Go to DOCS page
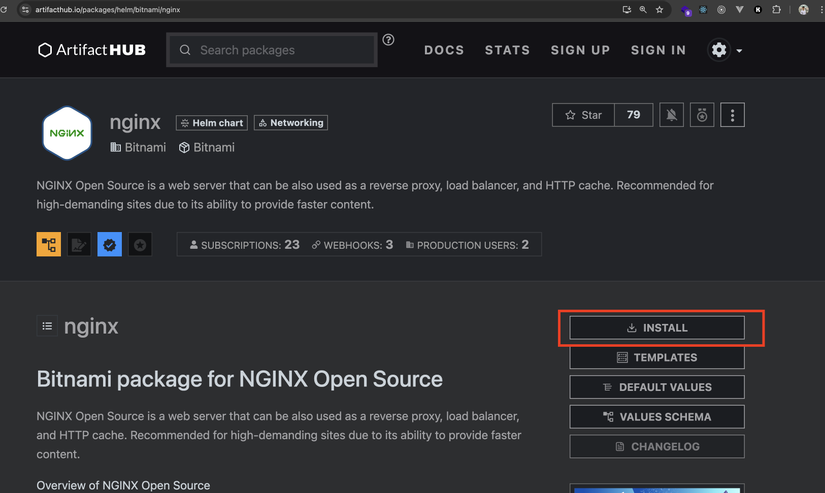825x493 pixels. tap(444, 50)
